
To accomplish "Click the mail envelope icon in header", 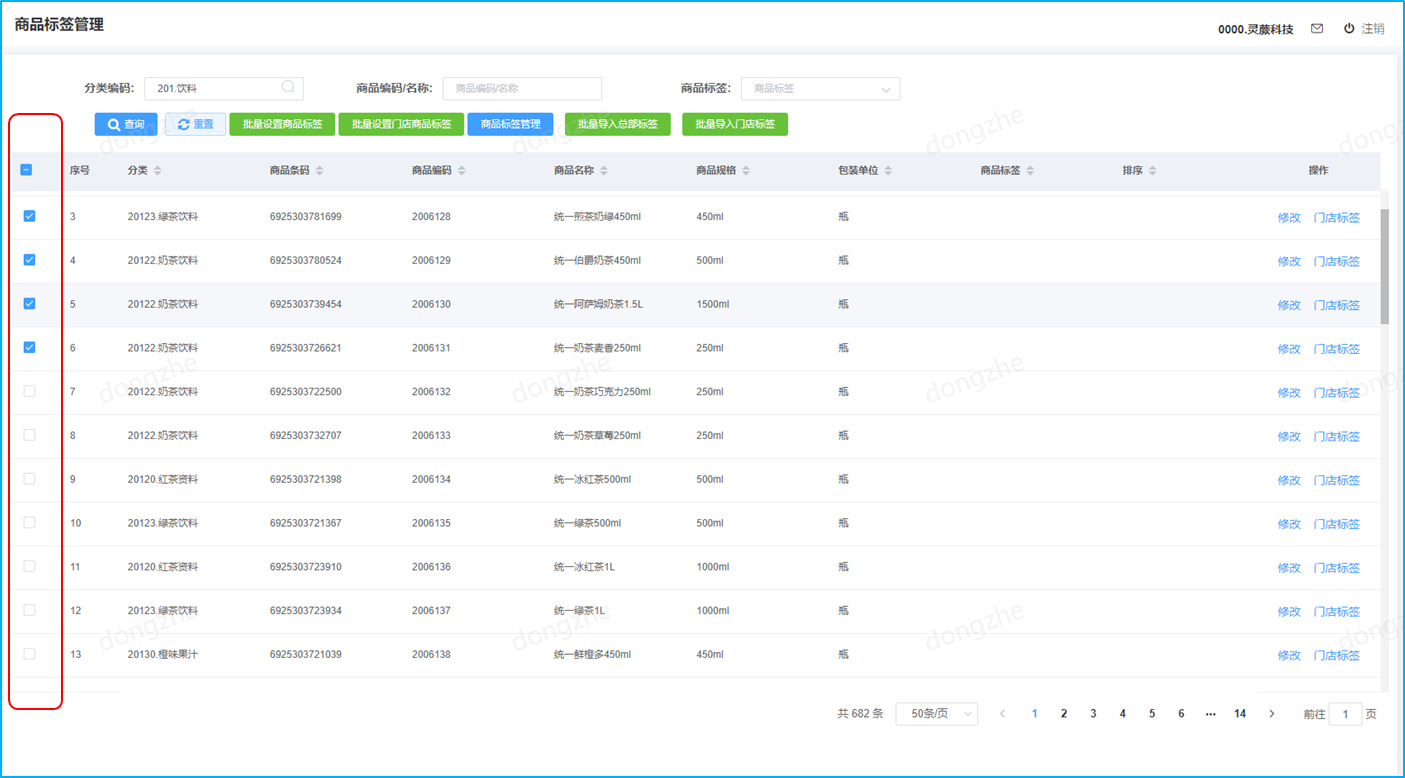I will [1317, 29].
